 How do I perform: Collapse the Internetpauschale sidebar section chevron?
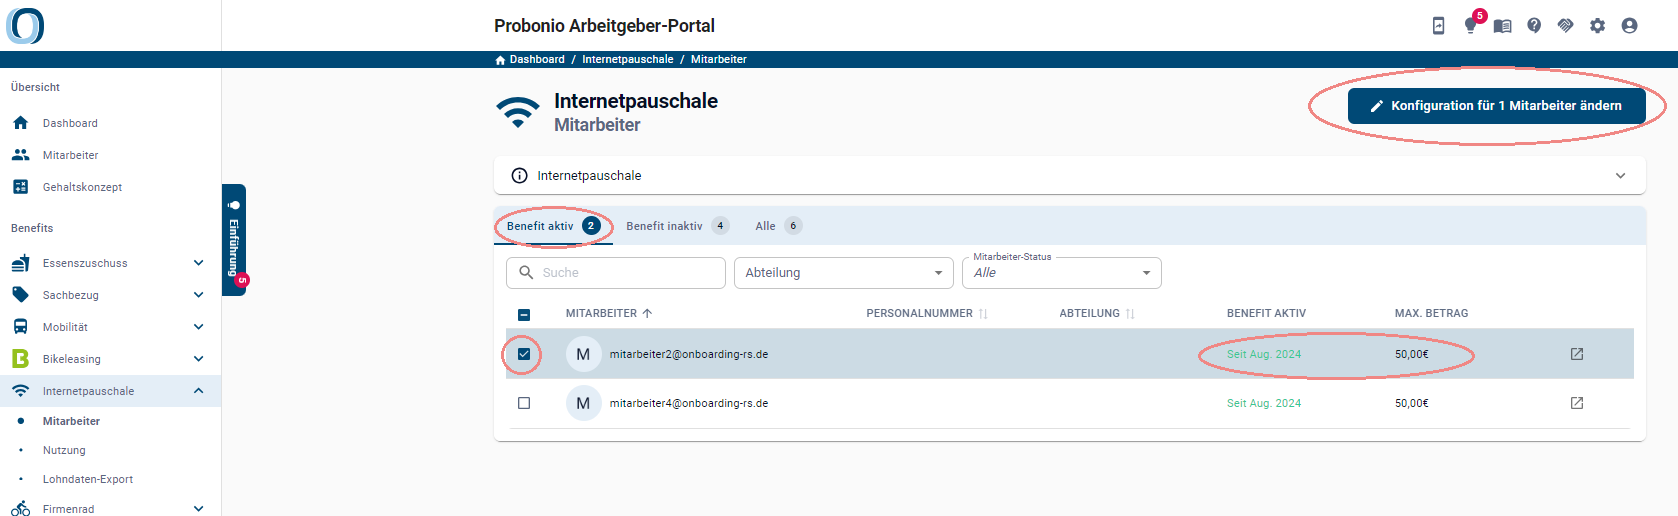[x=198, y=391]
